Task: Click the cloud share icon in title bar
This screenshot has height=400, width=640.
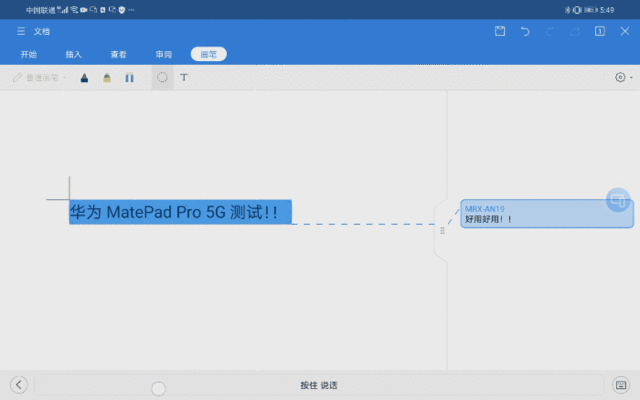Action: click(575, 31)
